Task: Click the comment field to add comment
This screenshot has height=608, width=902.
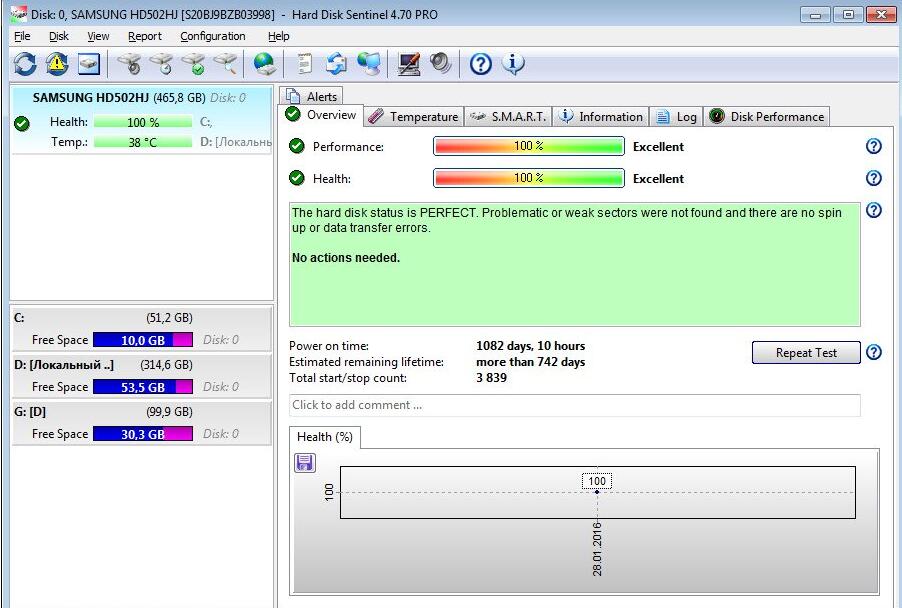Action: (x=575, y=405)
